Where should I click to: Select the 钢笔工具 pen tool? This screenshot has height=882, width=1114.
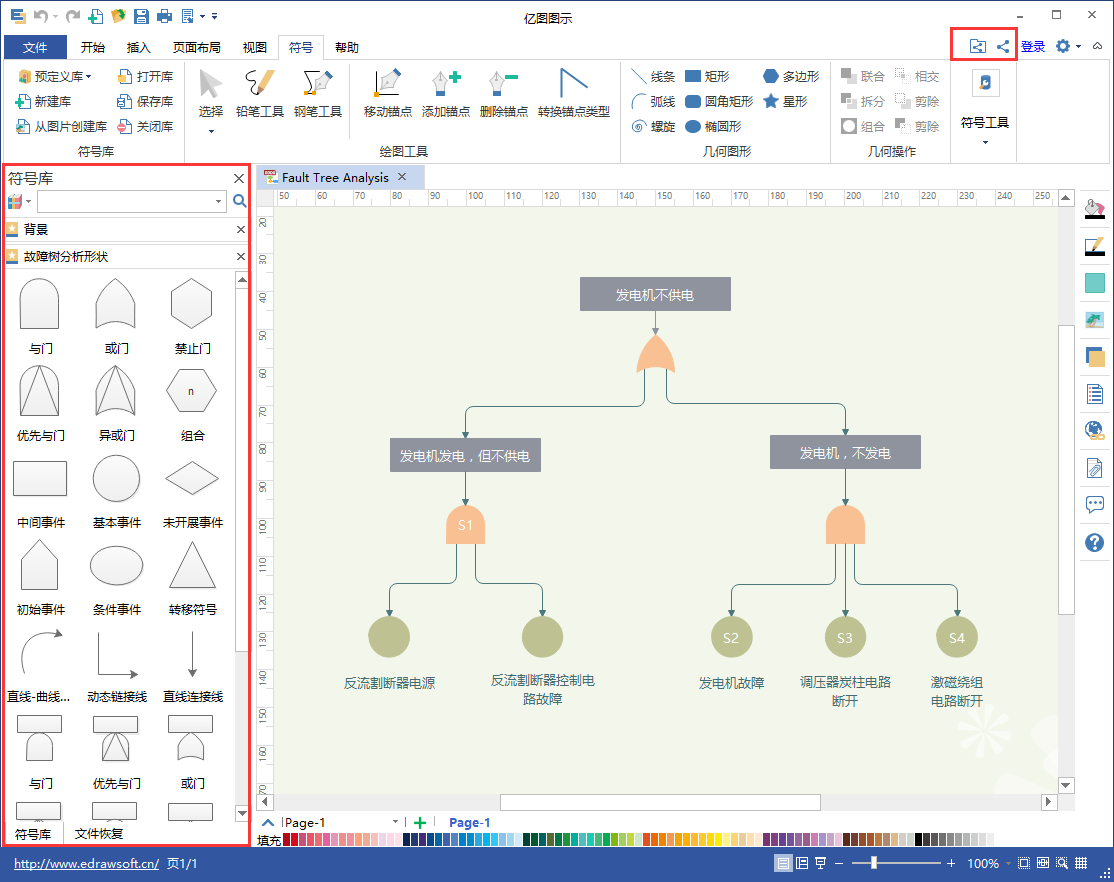(318, 93)
